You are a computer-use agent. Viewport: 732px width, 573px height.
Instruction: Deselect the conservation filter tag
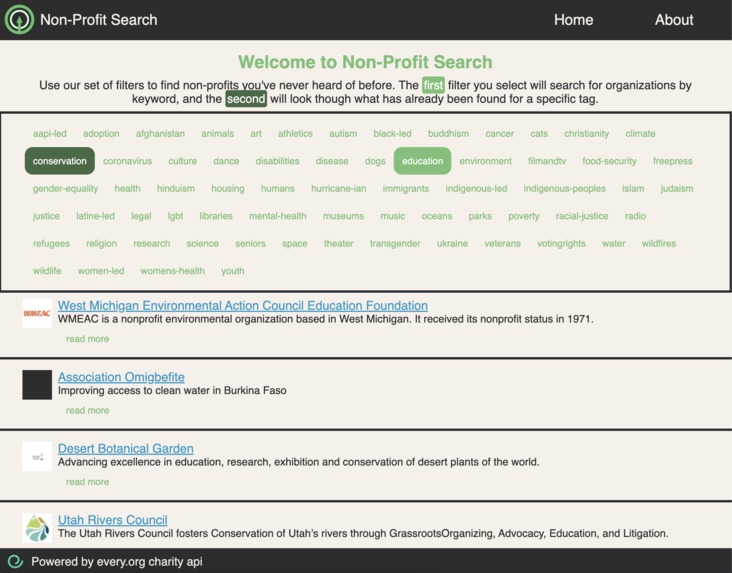60,161
